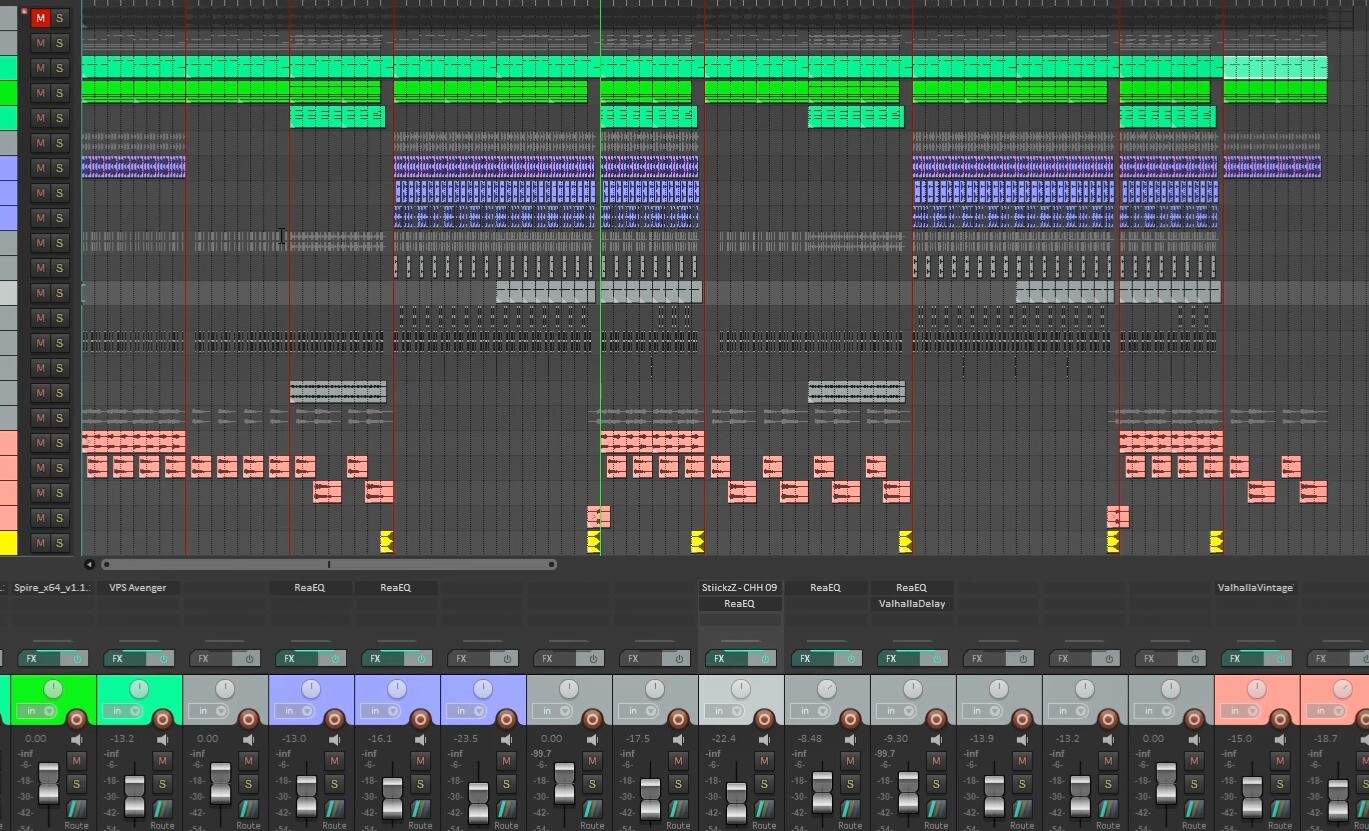1369x831 pixels.
Task: Open routing on the -13.9 dB strip
Action: (1022, 809)
